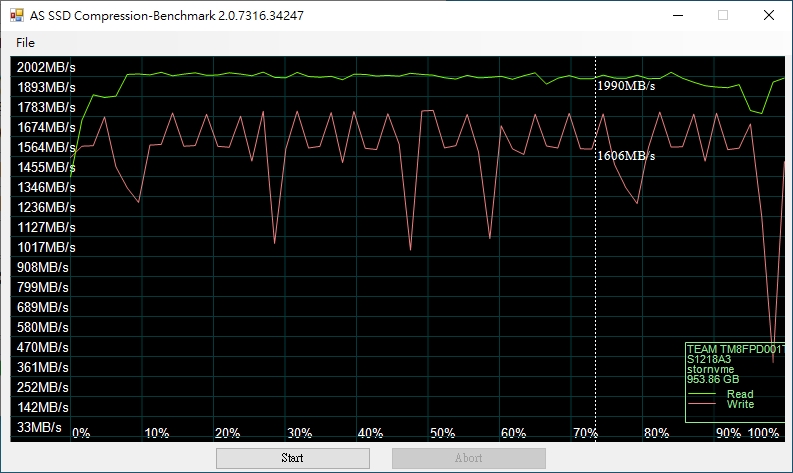
Task: Click the 953.86 GB capacity text
Action: click(x=713, y=379)
